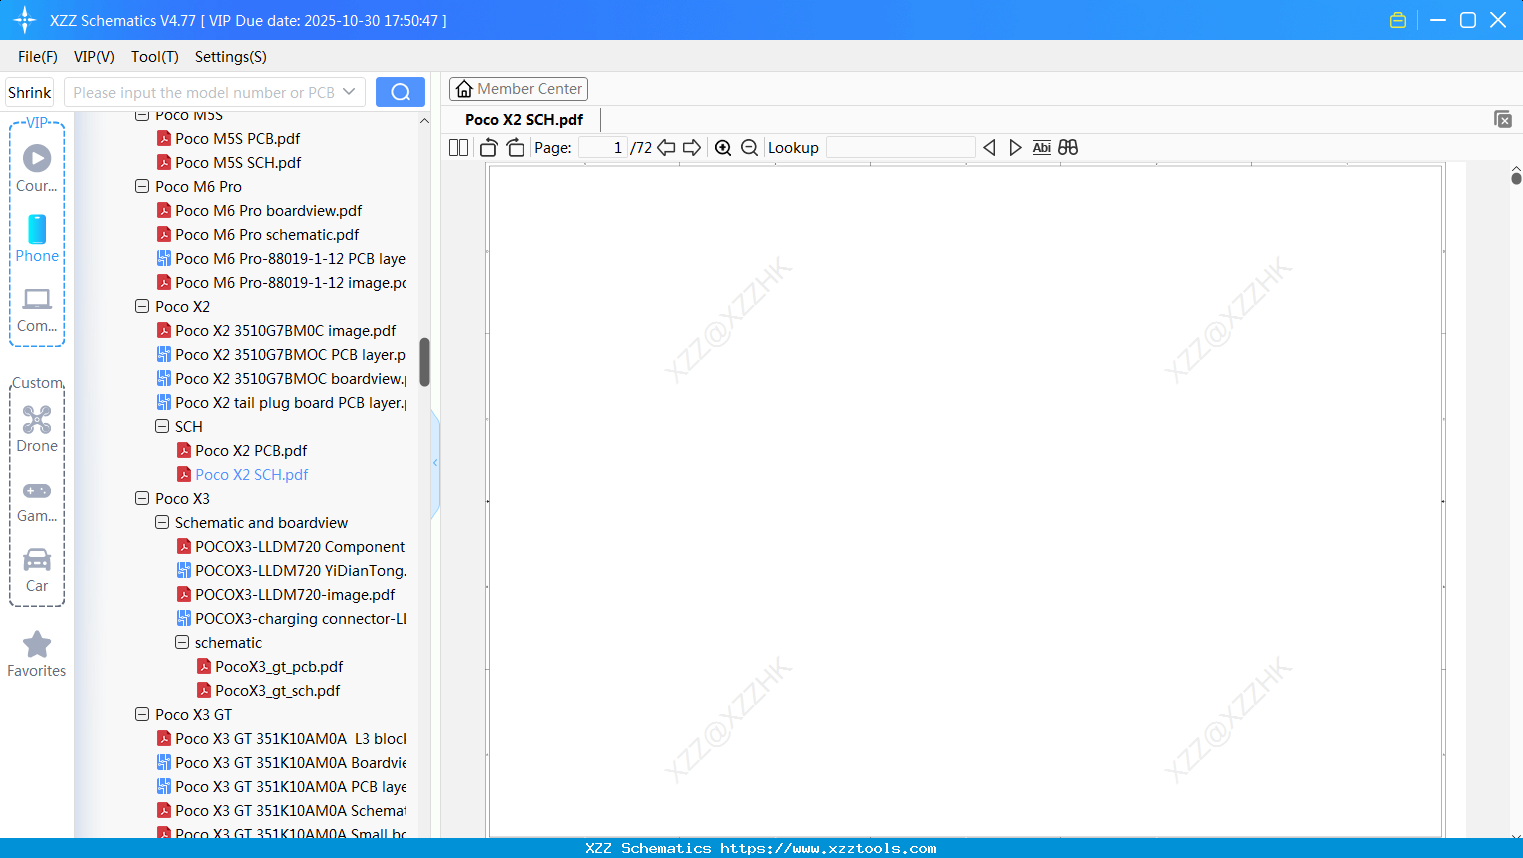
Task: Collapse the sidebar panel handle
Action: [435, 463]
